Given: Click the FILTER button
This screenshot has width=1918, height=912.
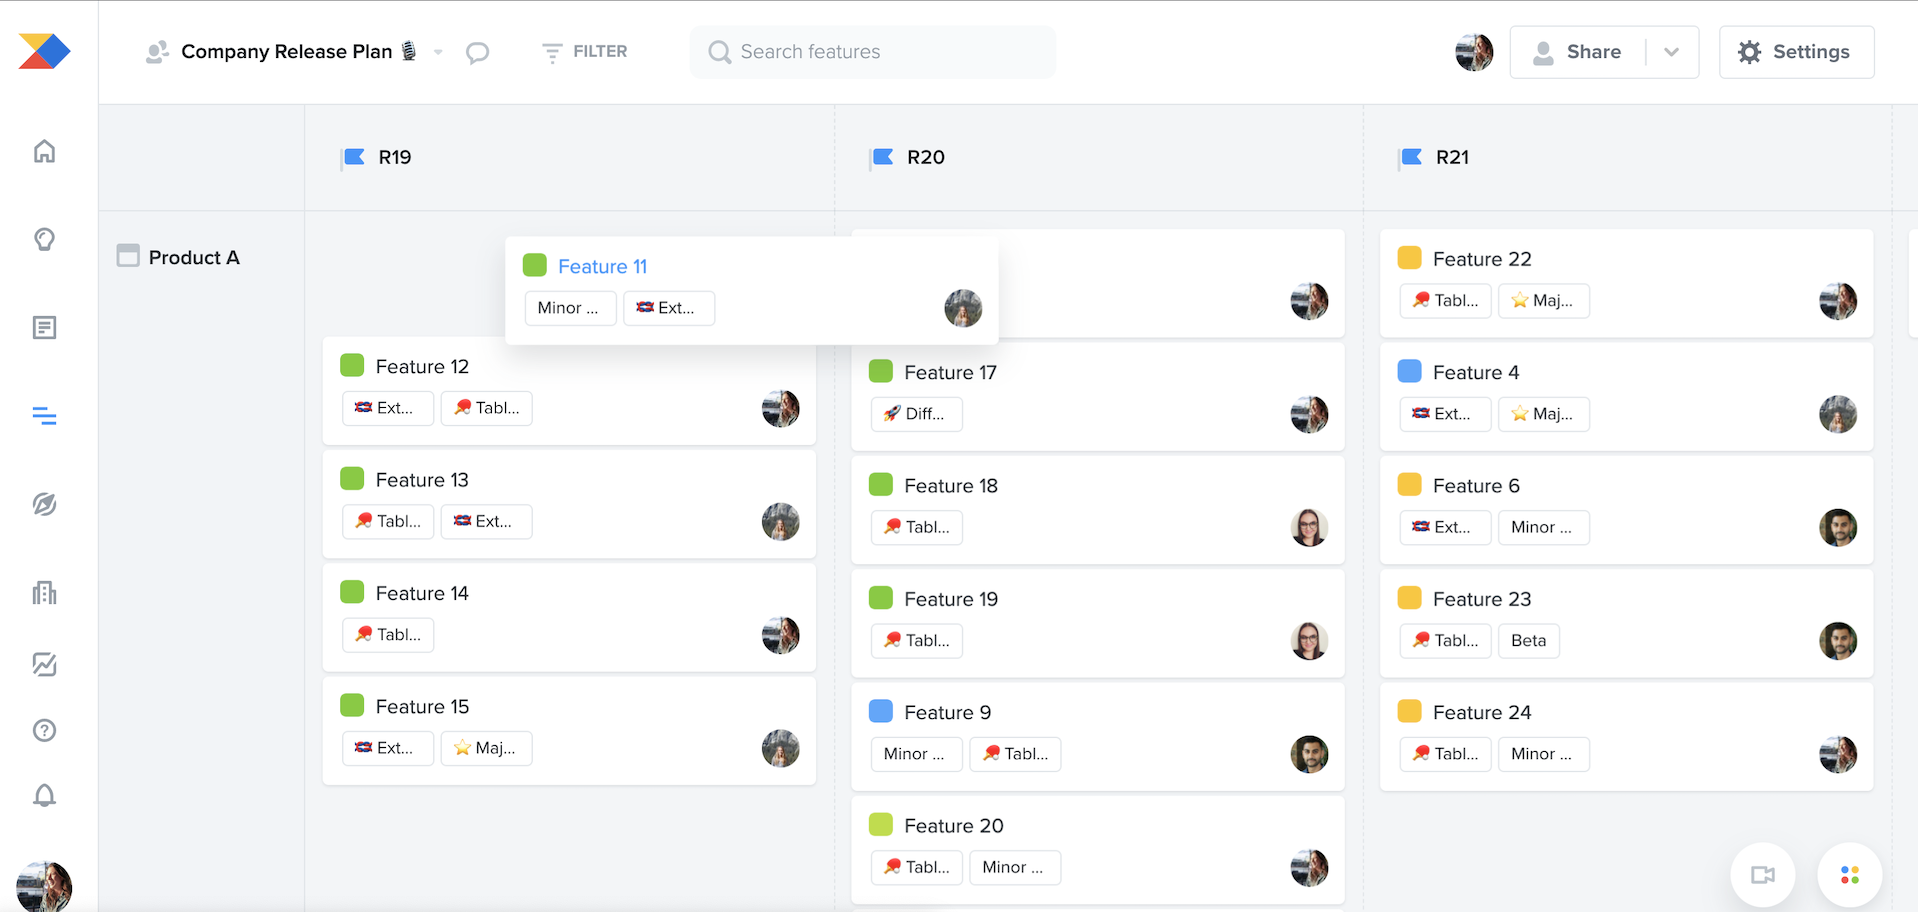Looking at the screenshot, I should point(585,52).
